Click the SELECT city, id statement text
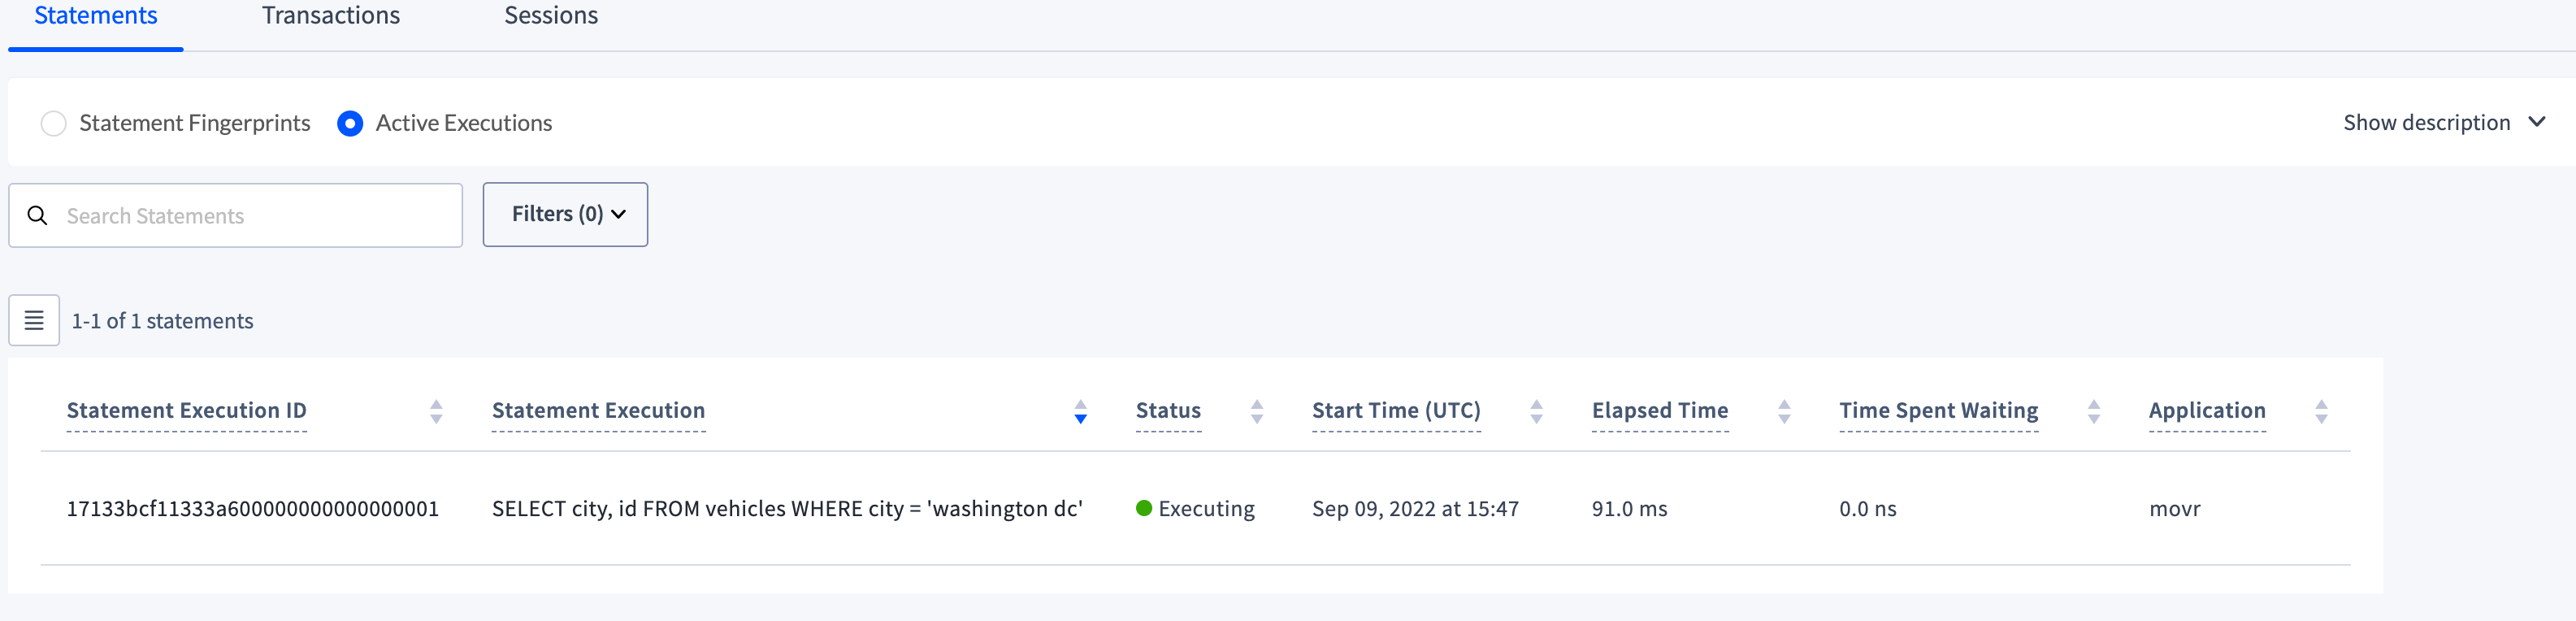2576x621 pixels. 787,509
